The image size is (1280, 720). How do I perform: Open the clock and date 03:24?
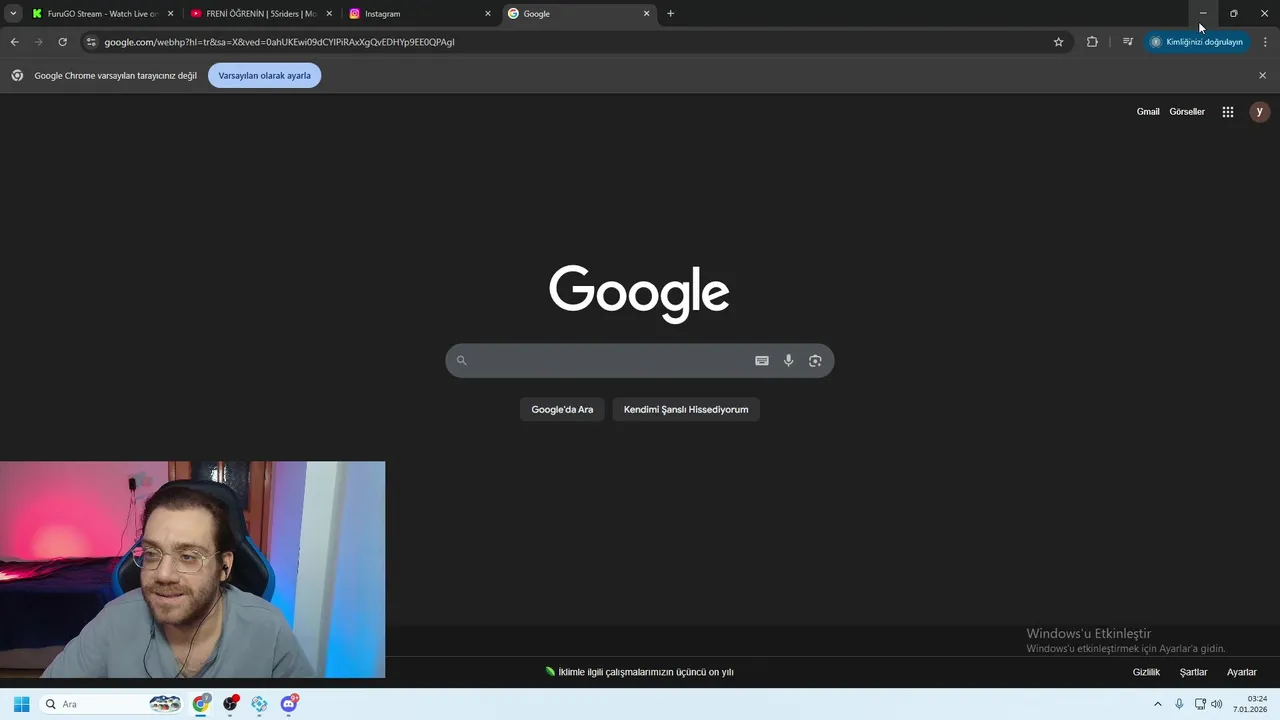pyautogui.click(x=1250, y=704)
